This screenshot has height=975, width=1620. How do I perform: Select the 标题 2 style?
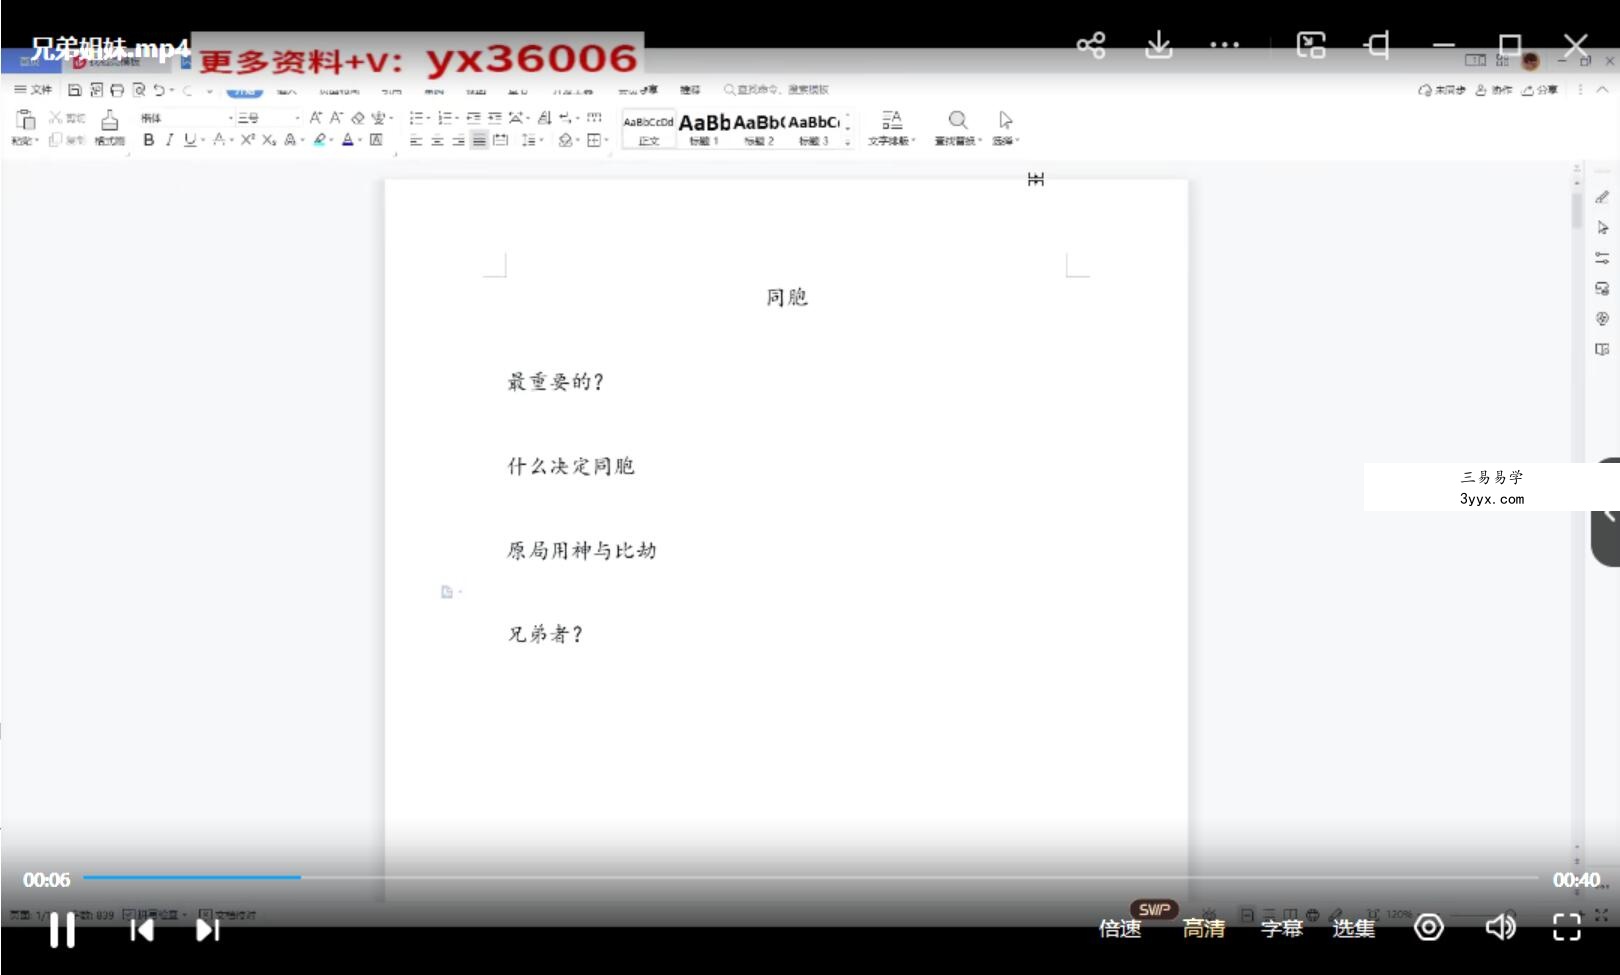pyautogui.click(x=759, y=130)
